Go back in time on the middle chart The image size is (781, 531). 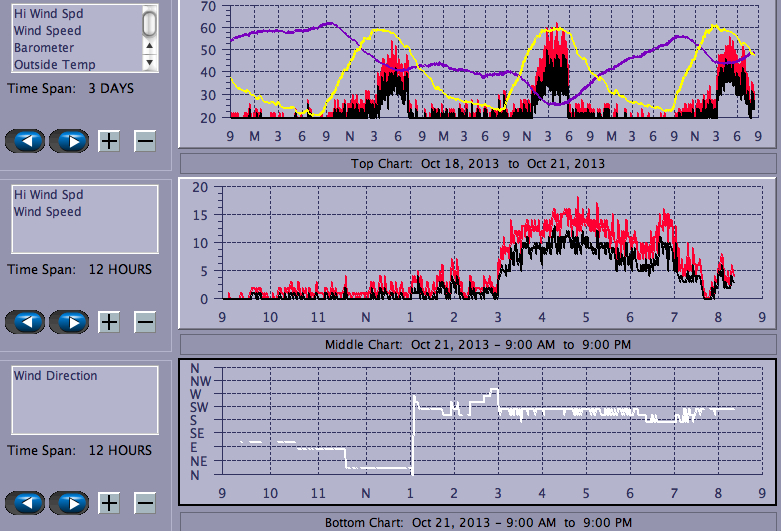click(x=27, y=322)
